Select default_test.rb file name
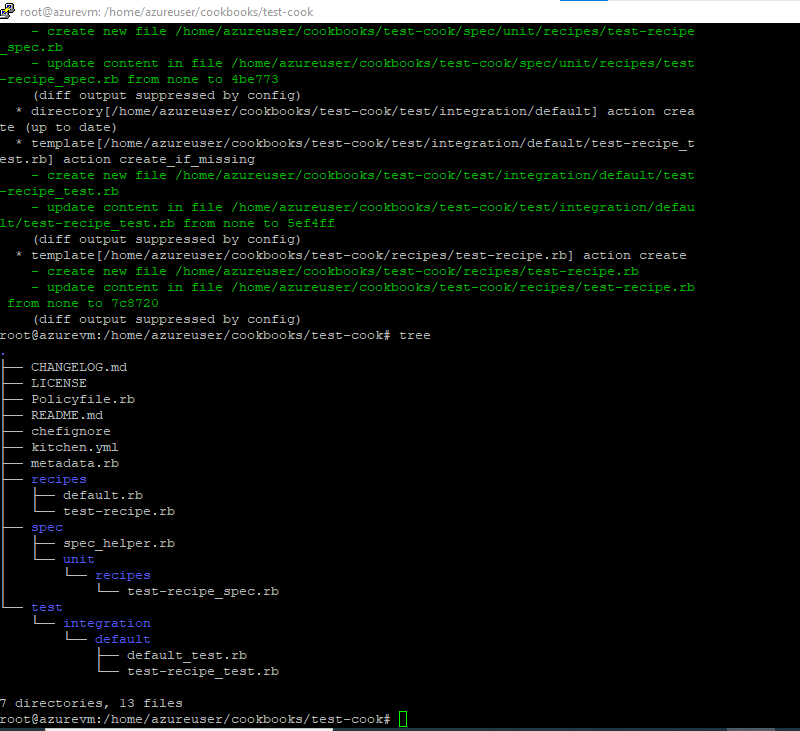This screenshot has width=800, height=731. (x=187, y=655)
